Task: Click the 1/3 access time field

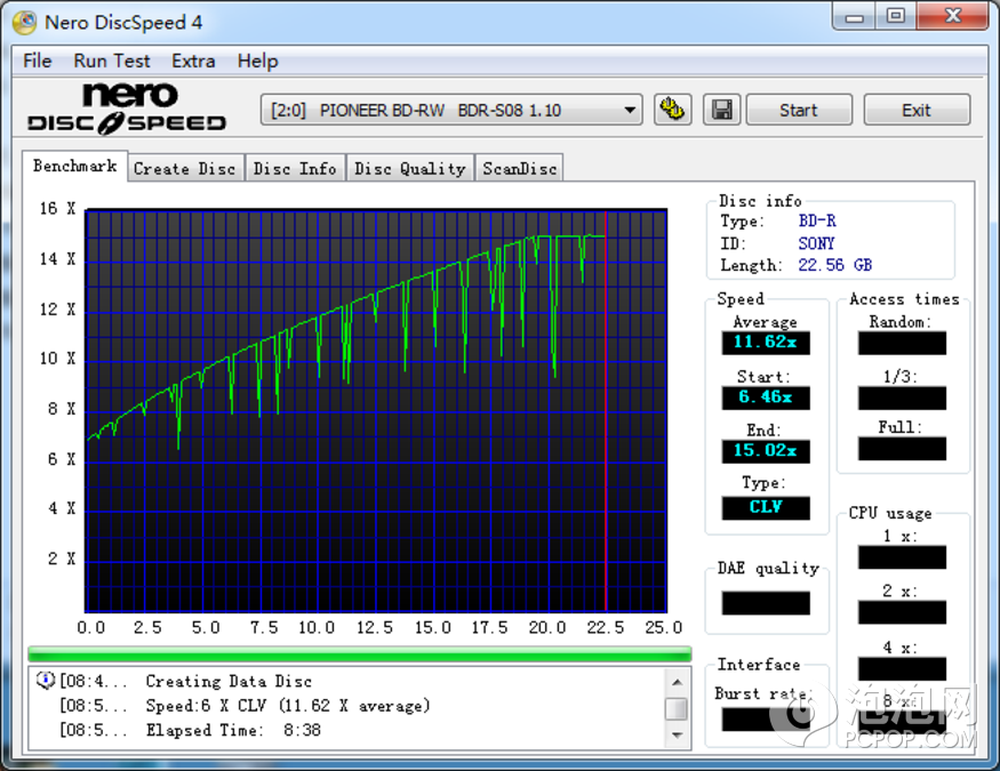Action: 902,398
